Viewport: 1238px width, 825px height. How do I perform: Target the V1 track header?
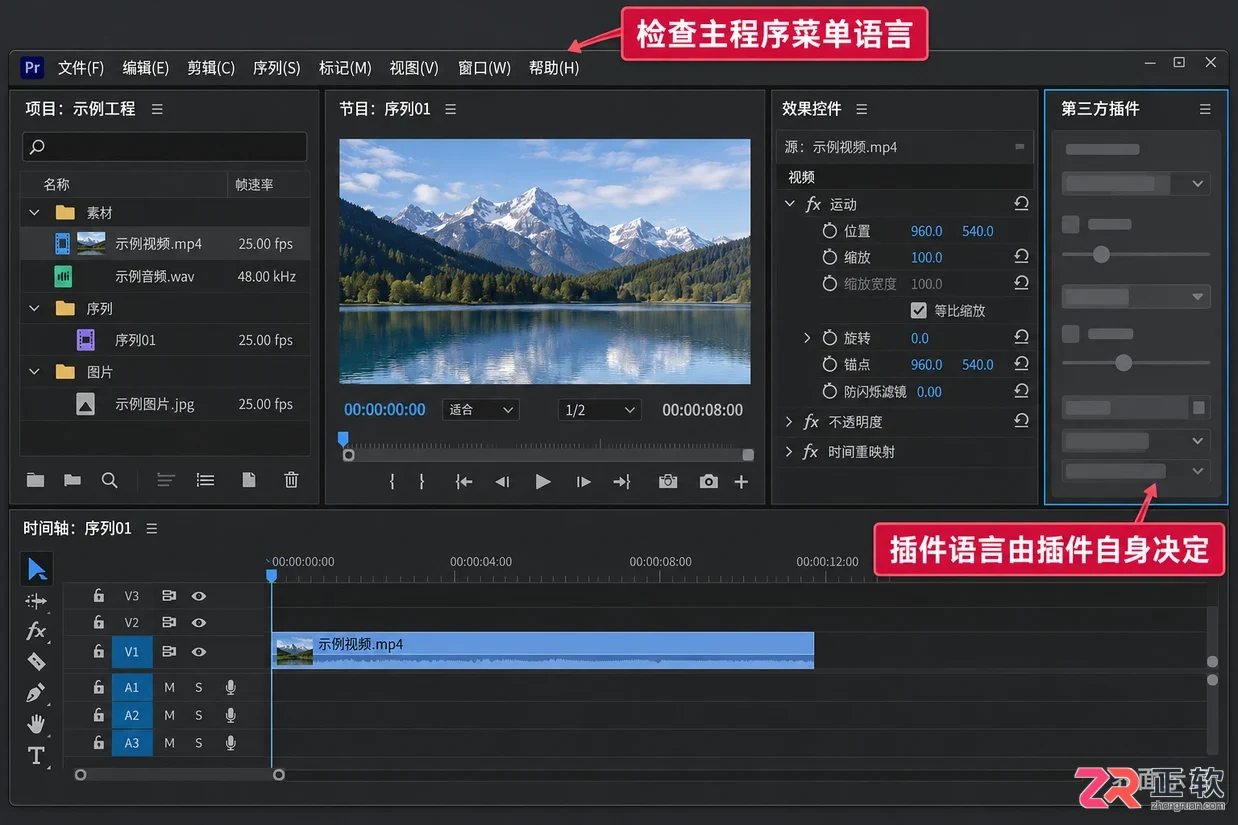pyautogui.click(x=132, y=652)
